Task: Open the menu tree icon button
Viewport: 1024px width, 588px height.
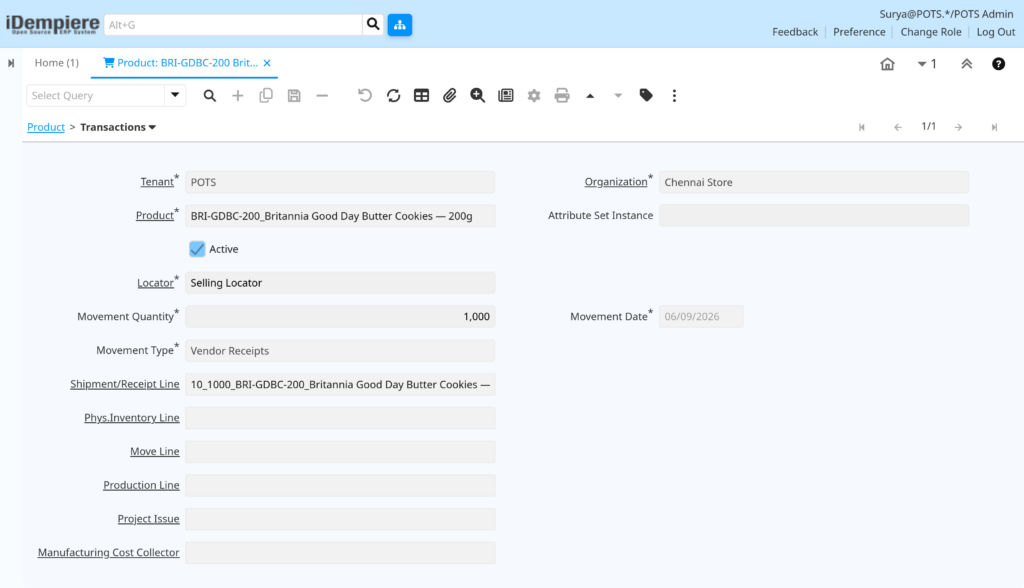Action: pos(400,25)
